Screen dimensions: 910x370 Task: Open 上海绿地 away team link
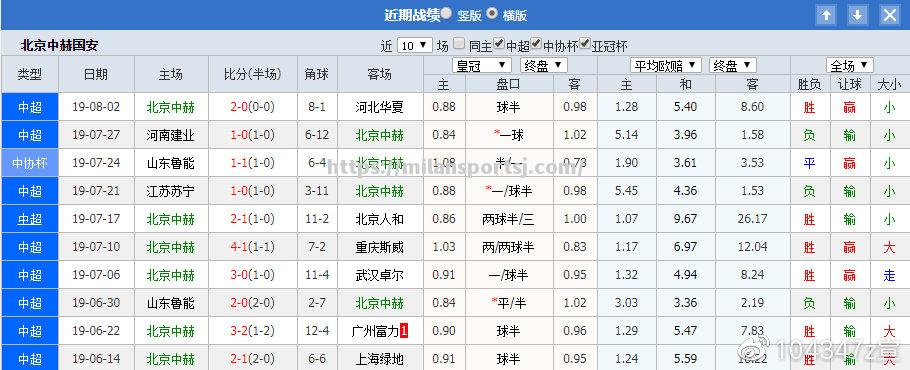click(x=380, y=359)
